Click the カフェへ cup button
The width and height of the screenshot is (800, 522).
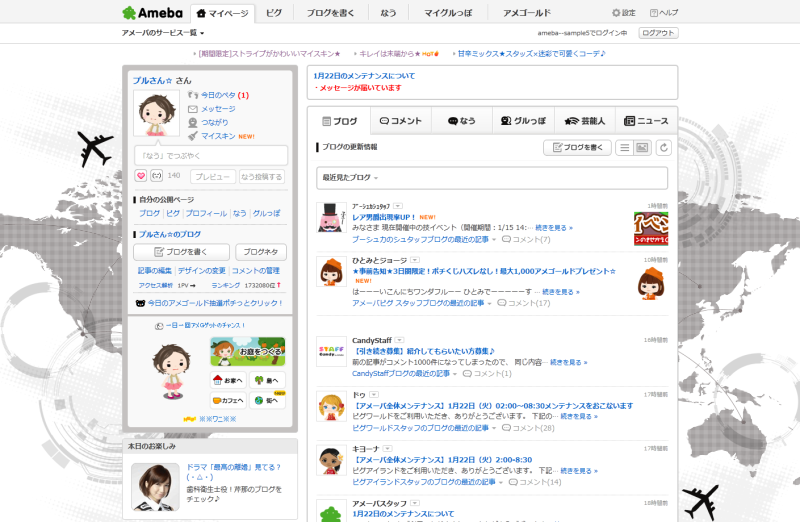pyautogui.click(x=228, y=400)
